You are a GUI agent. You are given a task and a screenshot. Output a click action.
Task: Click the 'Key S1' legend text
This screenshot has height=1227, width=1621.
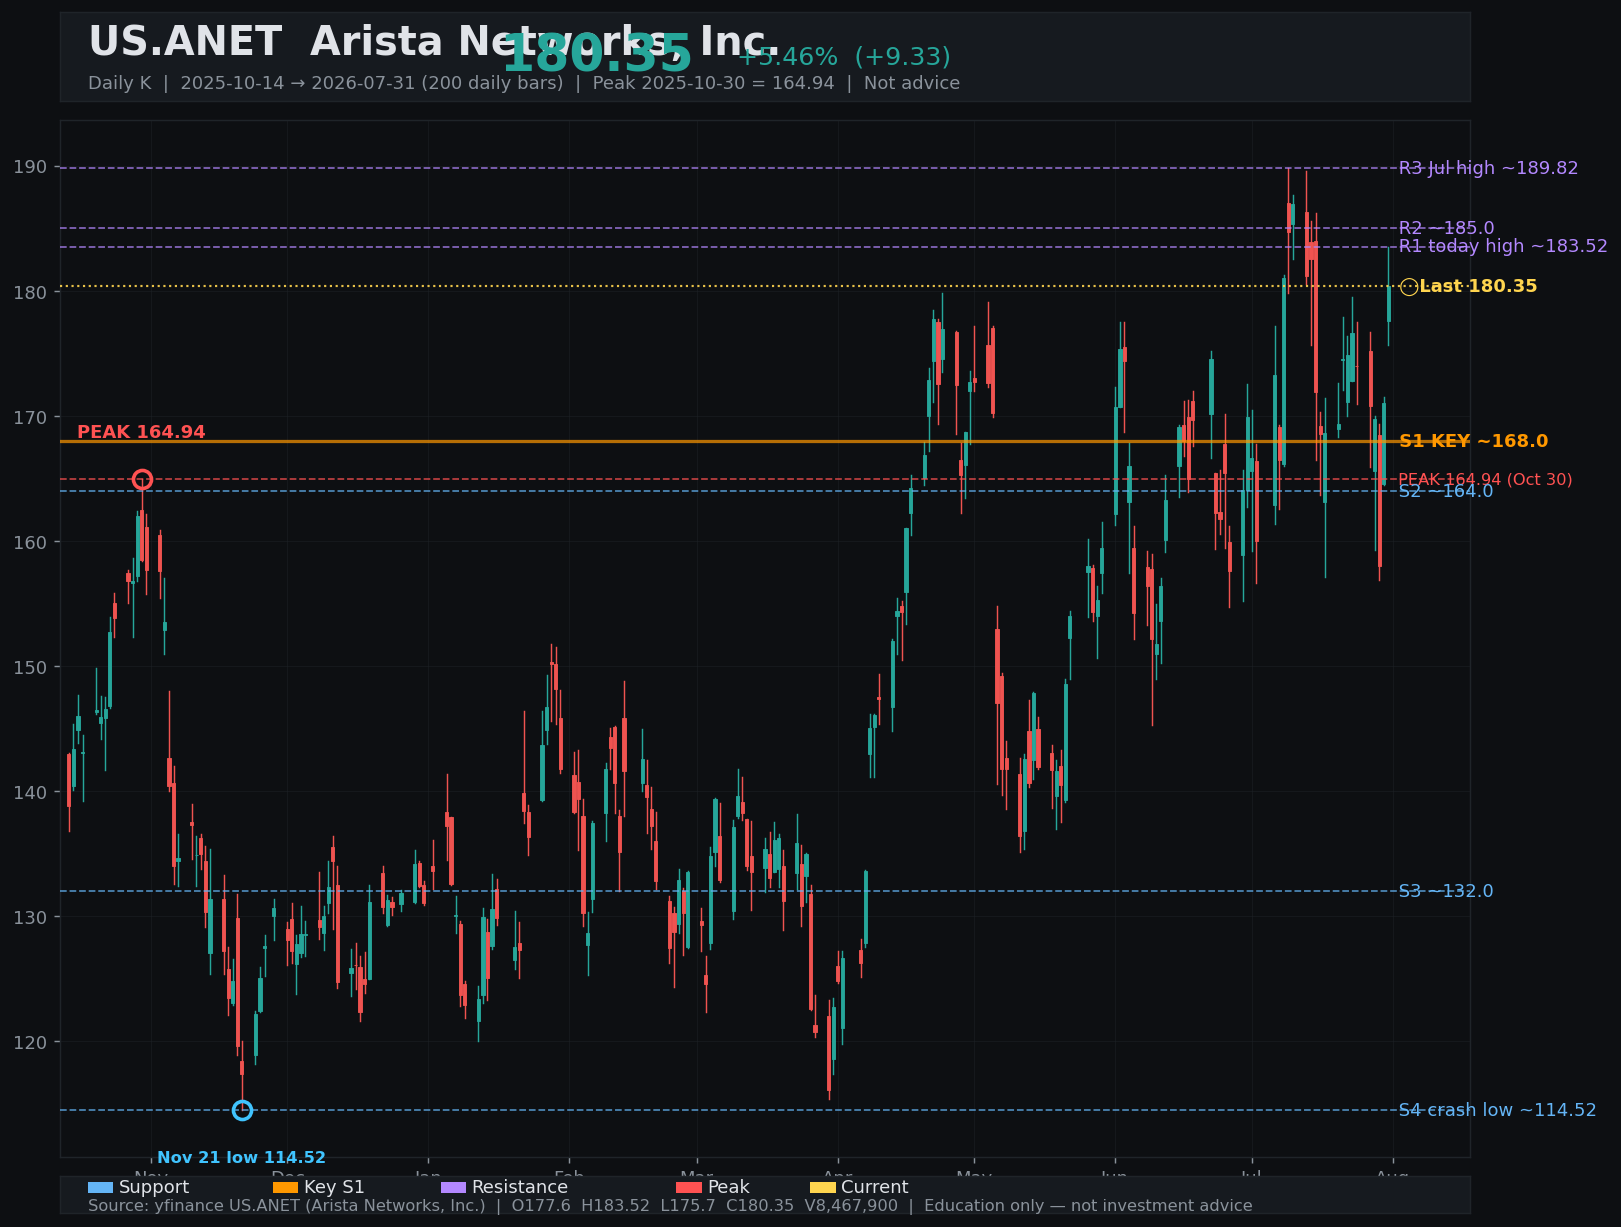(334, 1187)
